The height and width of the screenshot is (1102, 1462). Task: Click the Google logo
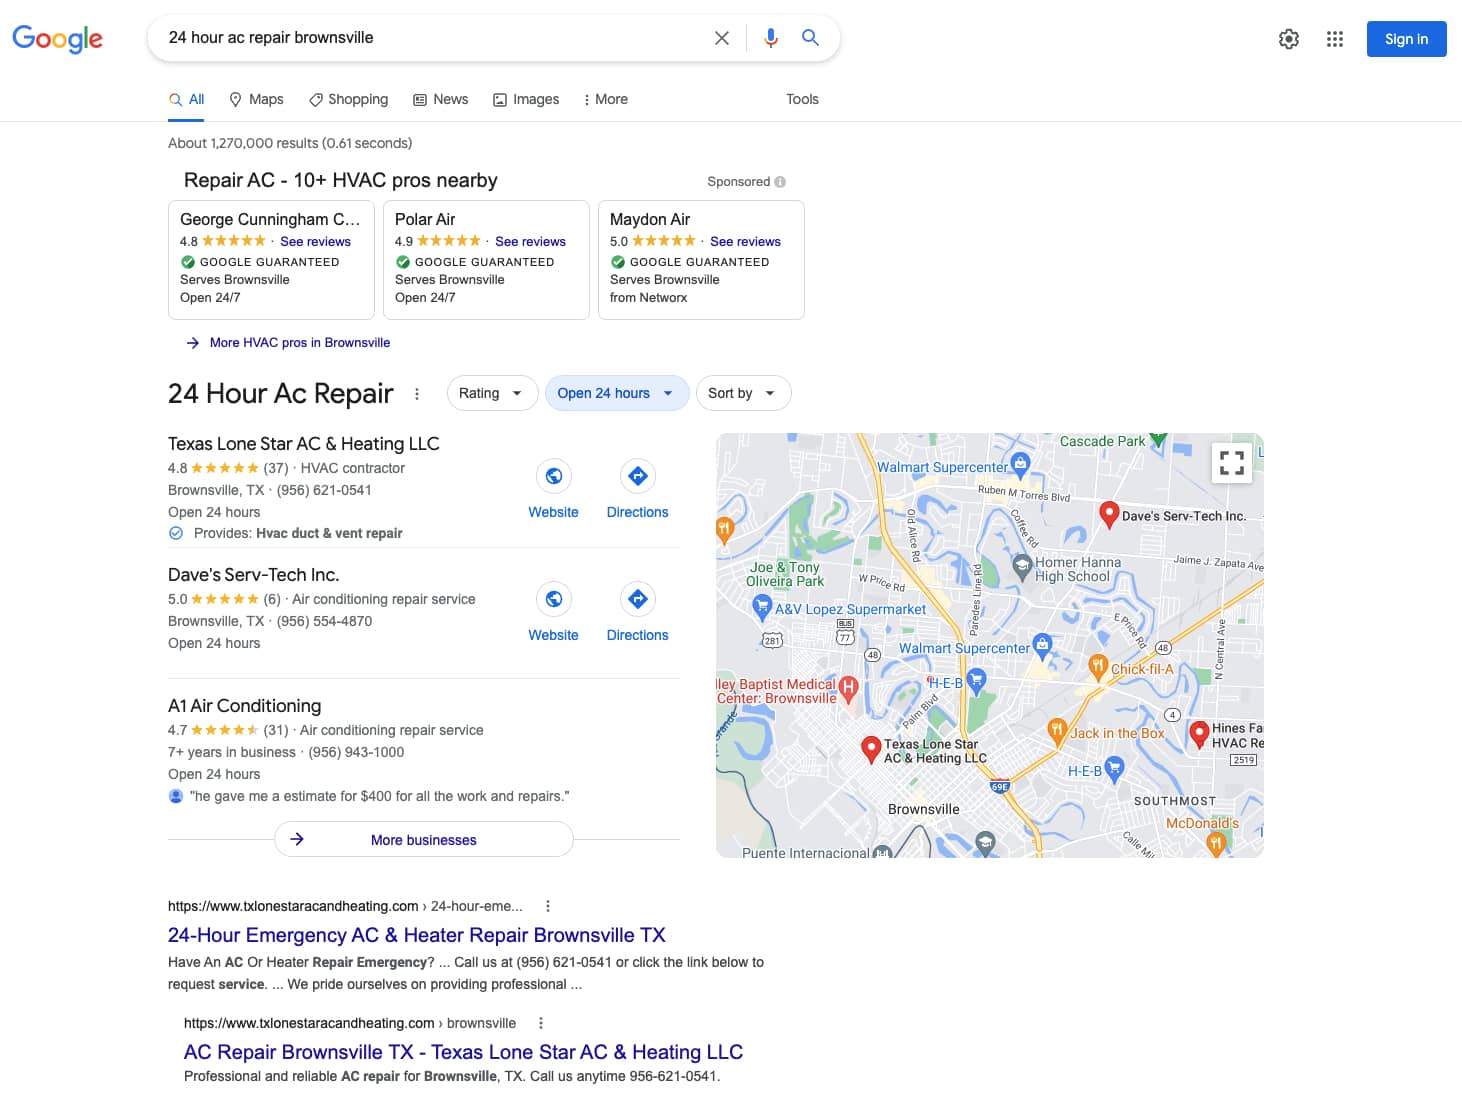coord(57,39)
